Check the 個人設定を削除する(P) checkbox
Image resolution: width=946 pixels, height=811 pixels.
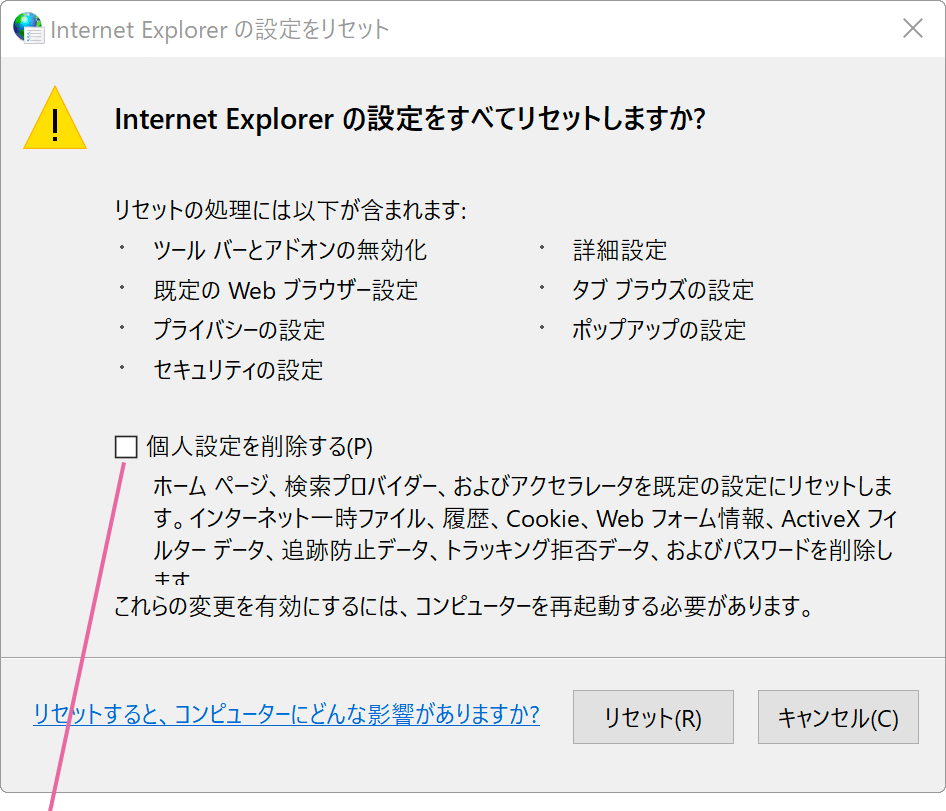(x=126, y=447)
